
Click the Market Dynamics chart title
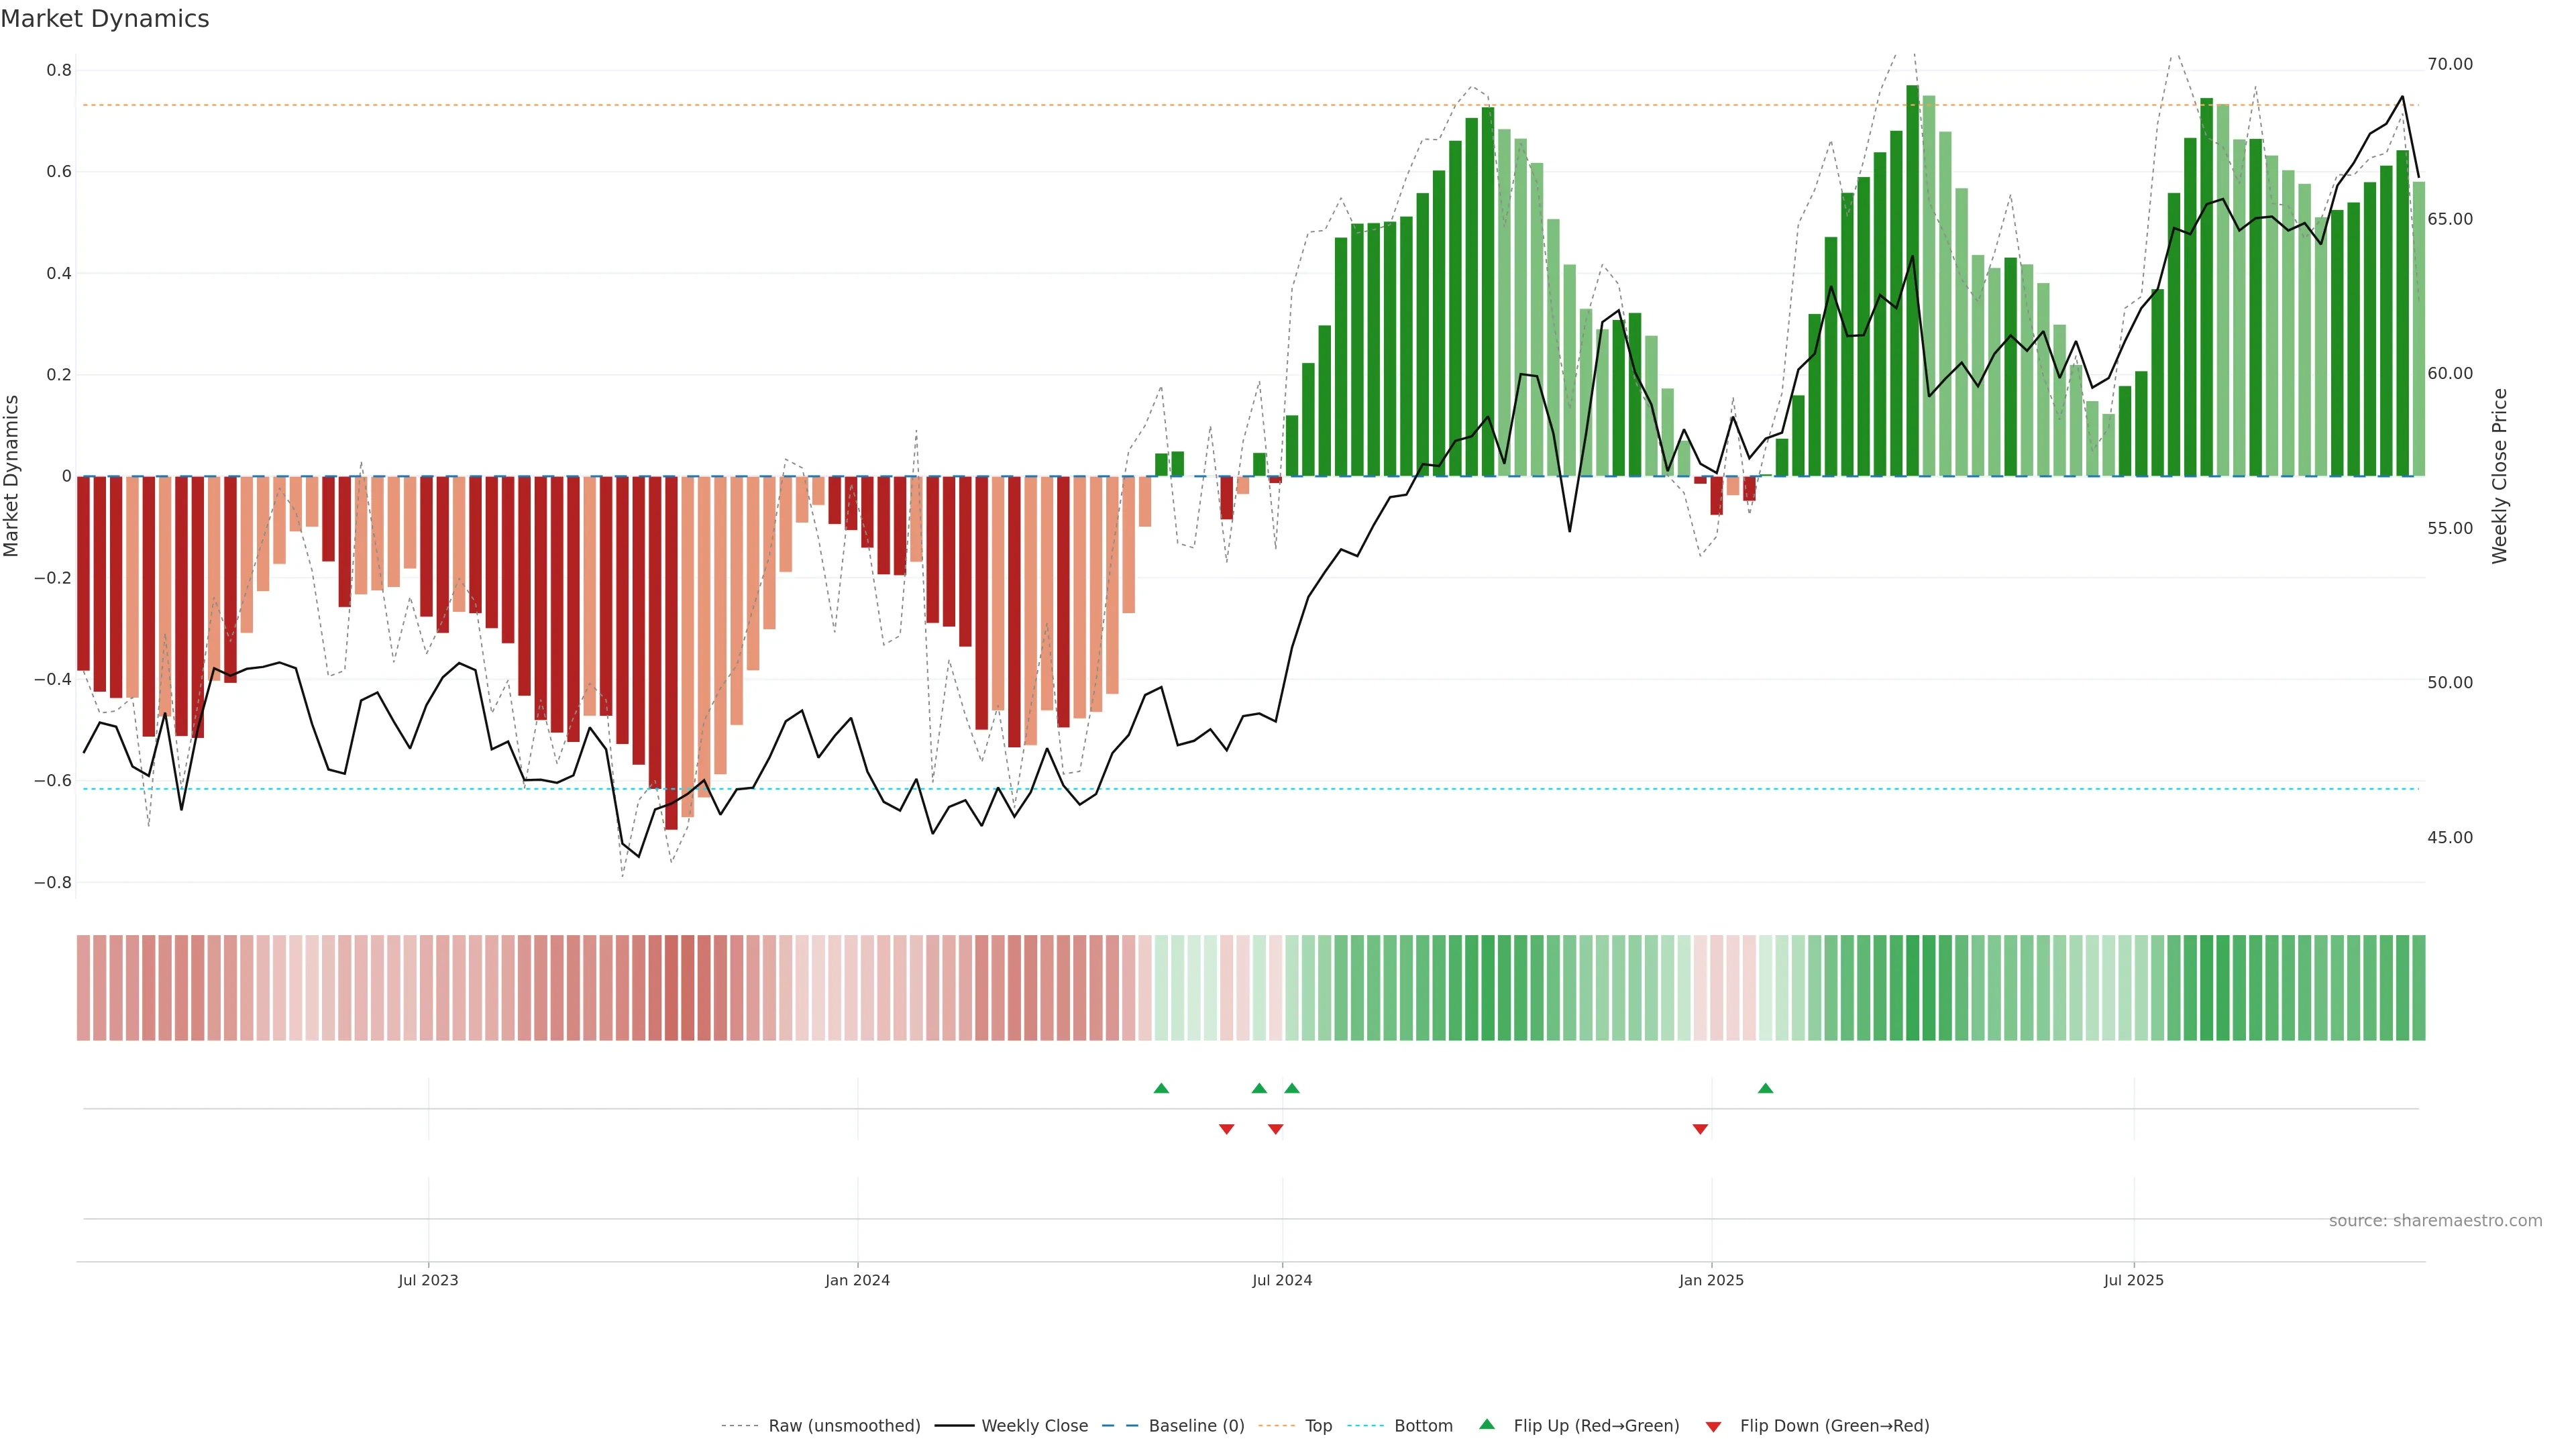(x=105, y=19)
